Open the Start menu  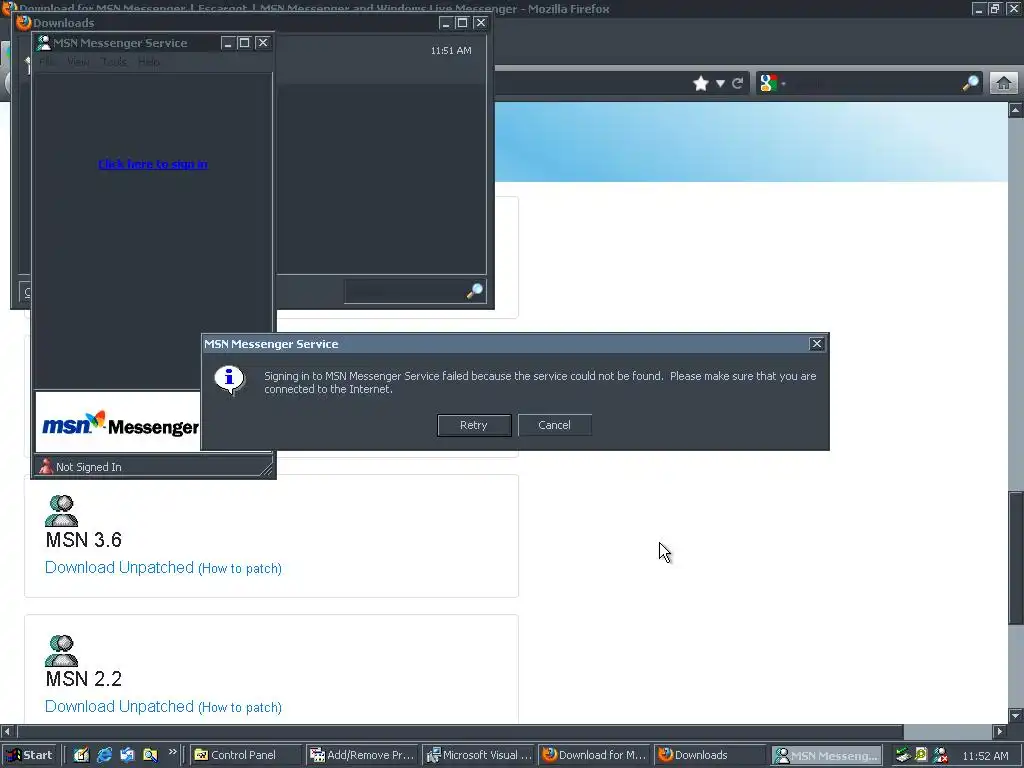[x=29, y=755]
